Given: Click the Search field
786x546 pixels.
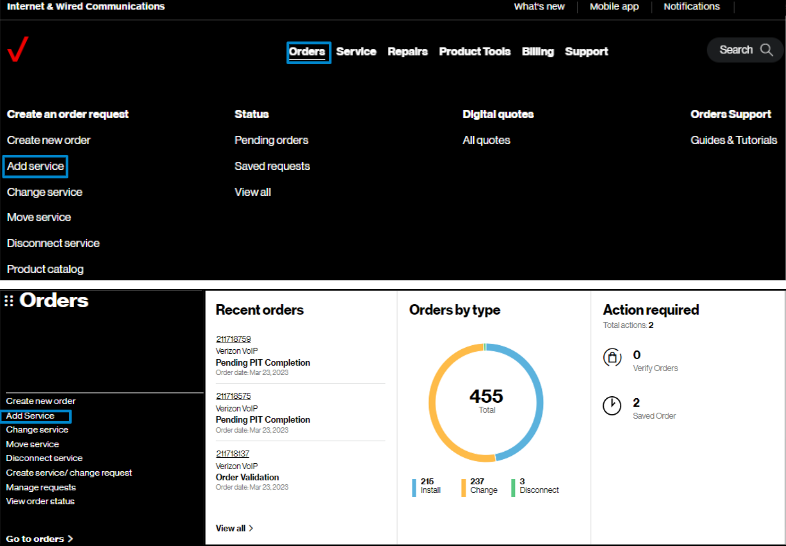Looking at the screenshot, I should tap(745, 50).
